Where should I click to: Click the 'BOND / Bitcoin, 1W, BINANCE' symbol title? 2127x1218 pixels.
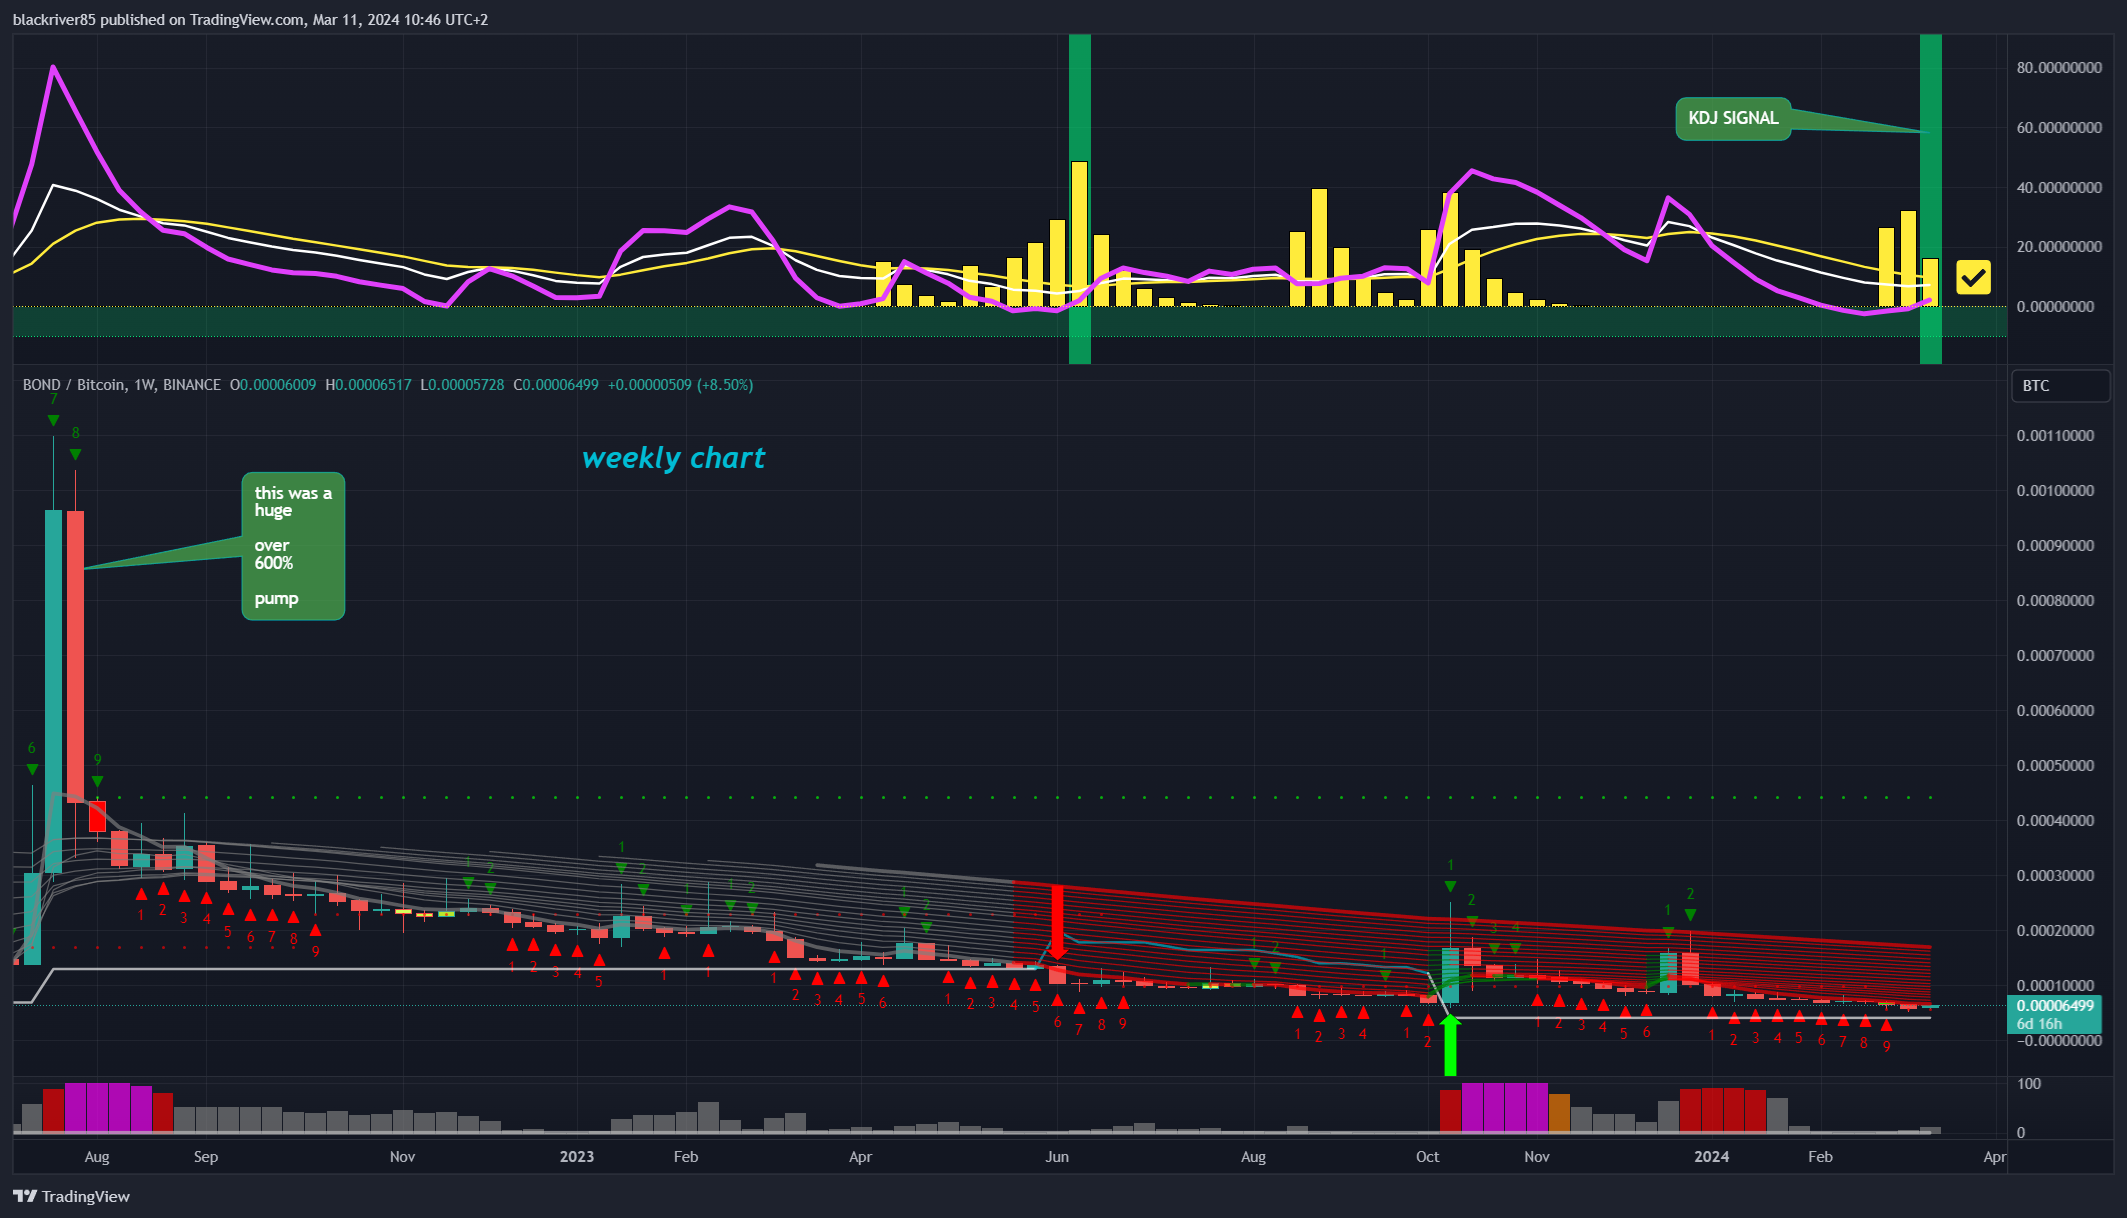click(122, 385)
